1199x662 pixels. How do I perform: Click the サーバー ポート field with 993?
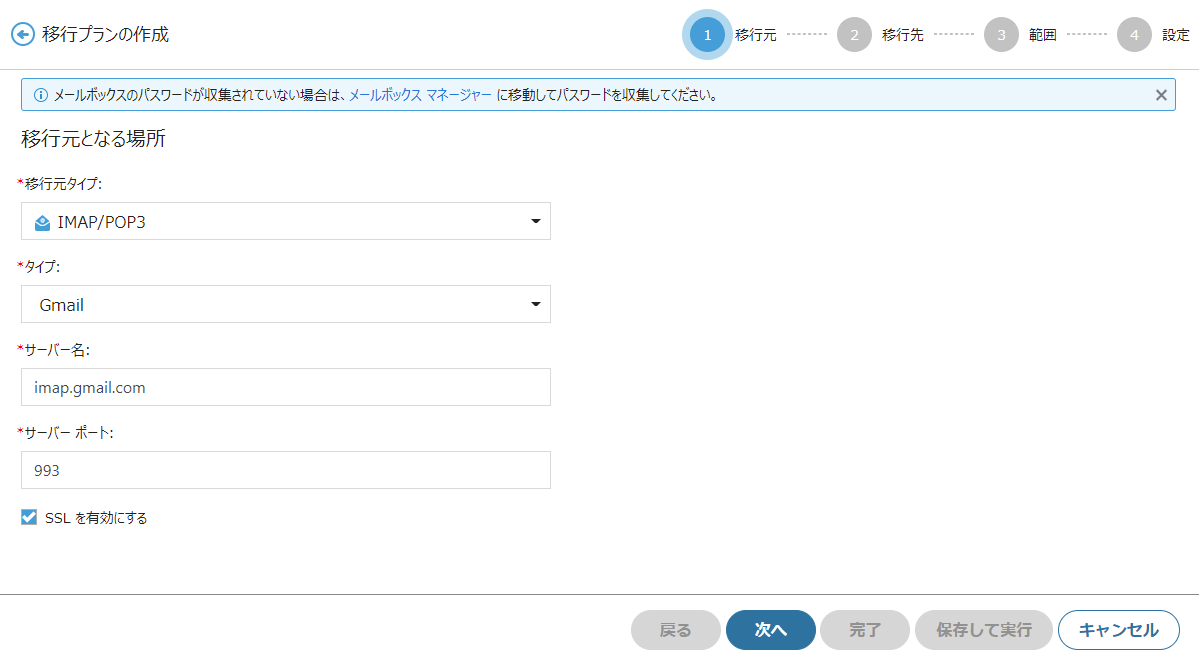pyautogui.click(x=286, y=470)
